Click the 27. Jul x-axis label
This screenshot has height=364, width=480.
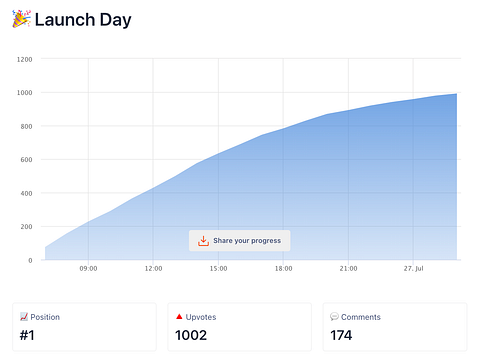[413, 268]
